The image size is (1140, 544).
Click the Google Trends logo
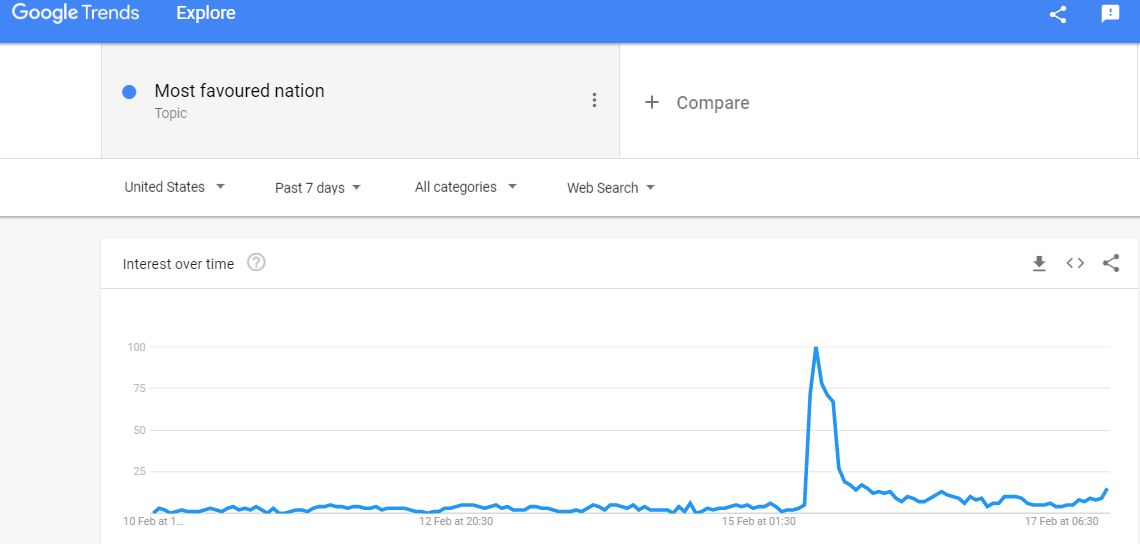pyautogui.click(x=76, y=13)
